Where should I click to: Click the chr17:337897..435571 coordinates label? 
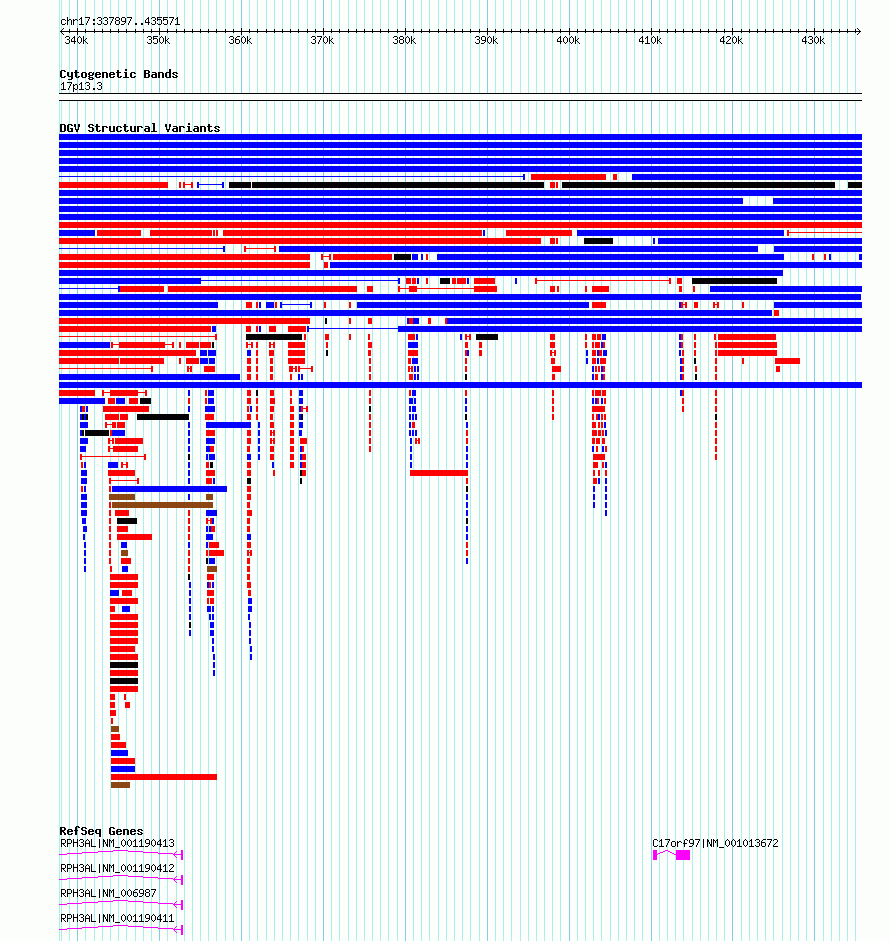click(120, 21)
